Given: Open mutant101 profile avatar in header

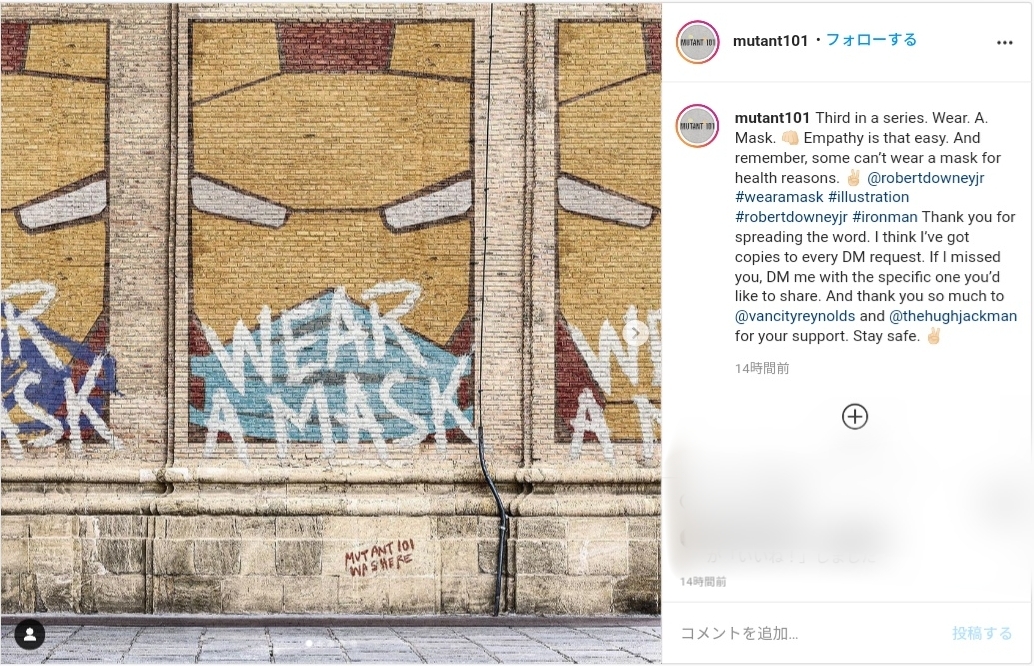Looking at the screenshot, I should [698, 42].
